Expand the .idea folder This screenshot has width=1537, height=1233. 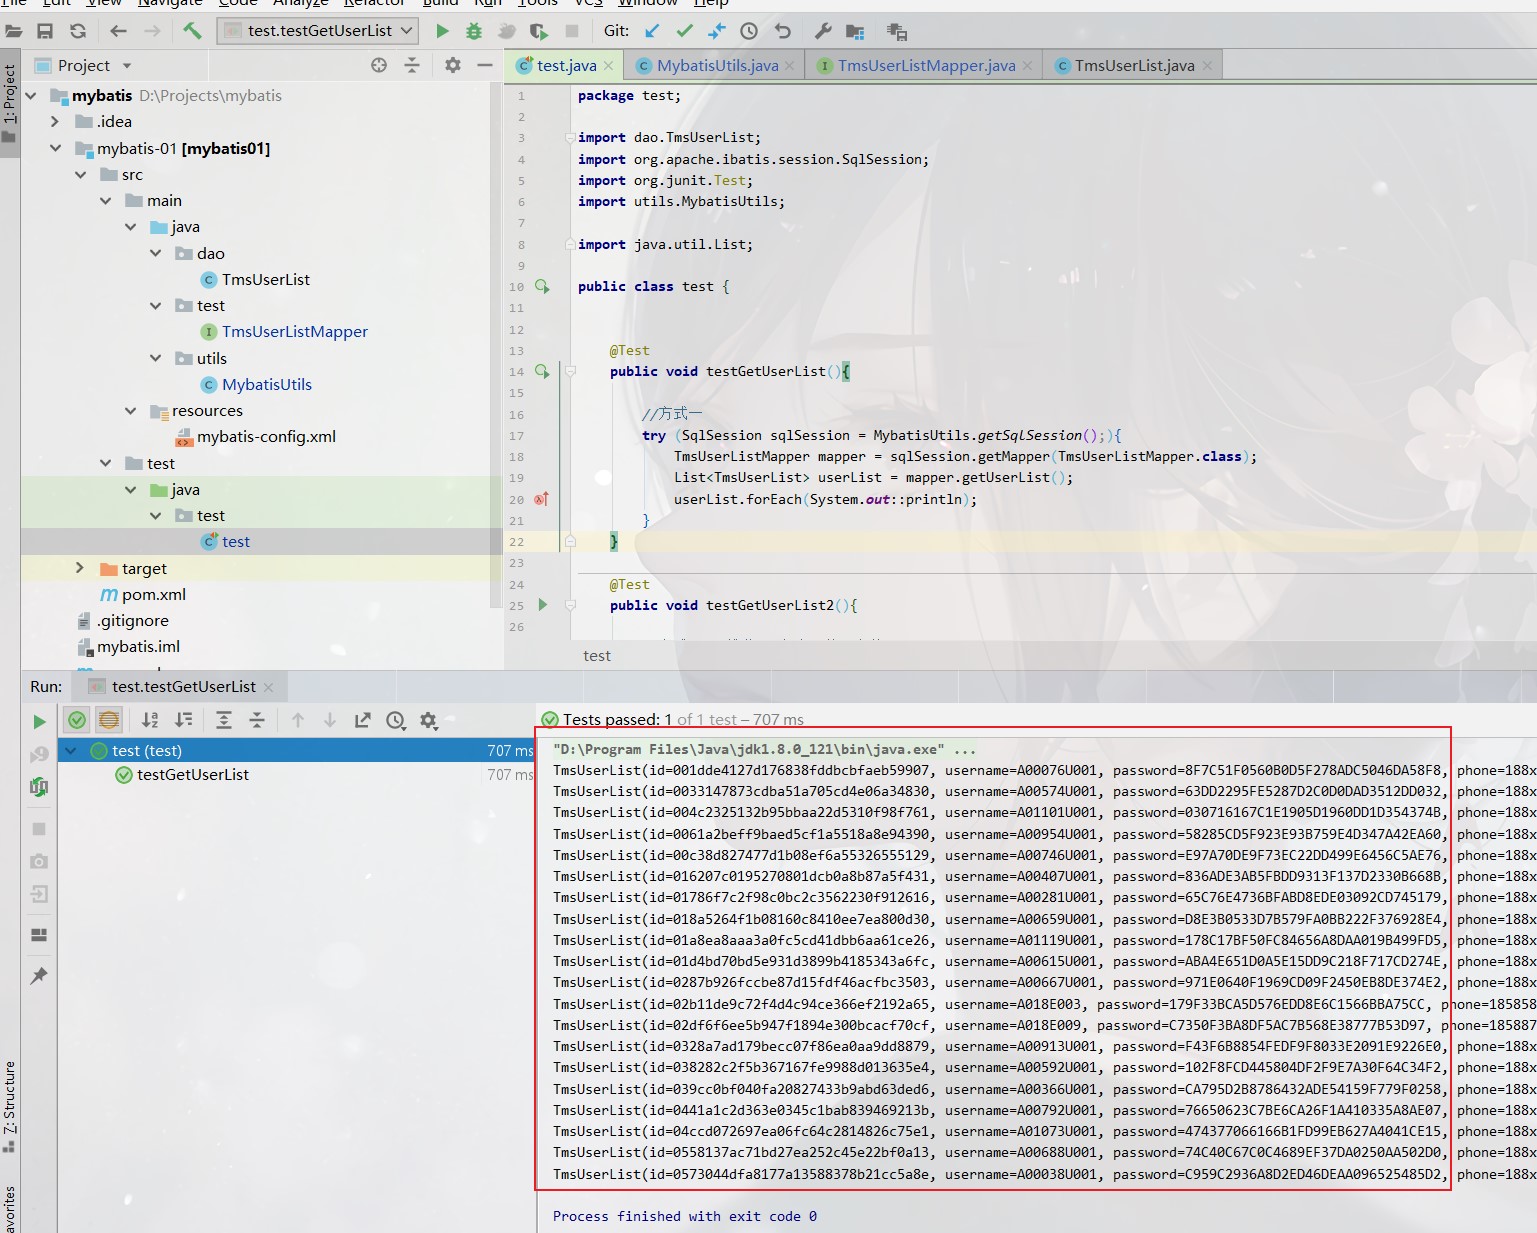tap(55, 121)
